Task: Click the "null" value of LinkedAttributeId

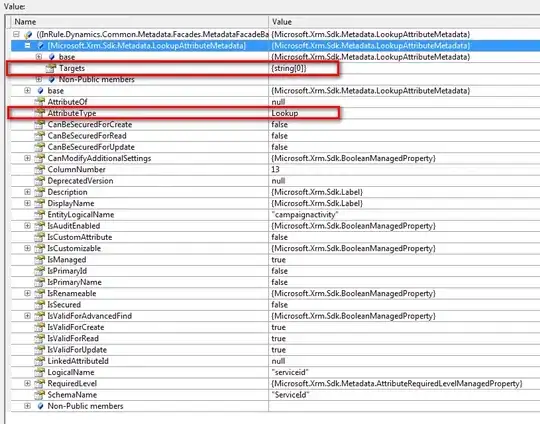Action: point(278,361)
